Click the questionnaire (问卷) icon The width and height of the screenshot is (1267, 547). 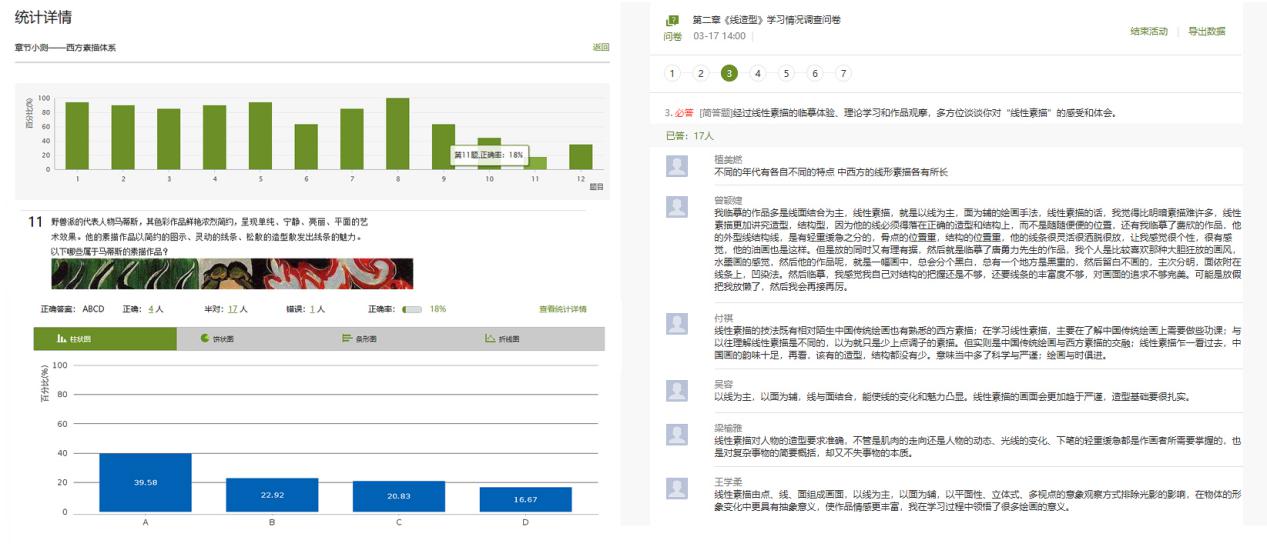672,21
